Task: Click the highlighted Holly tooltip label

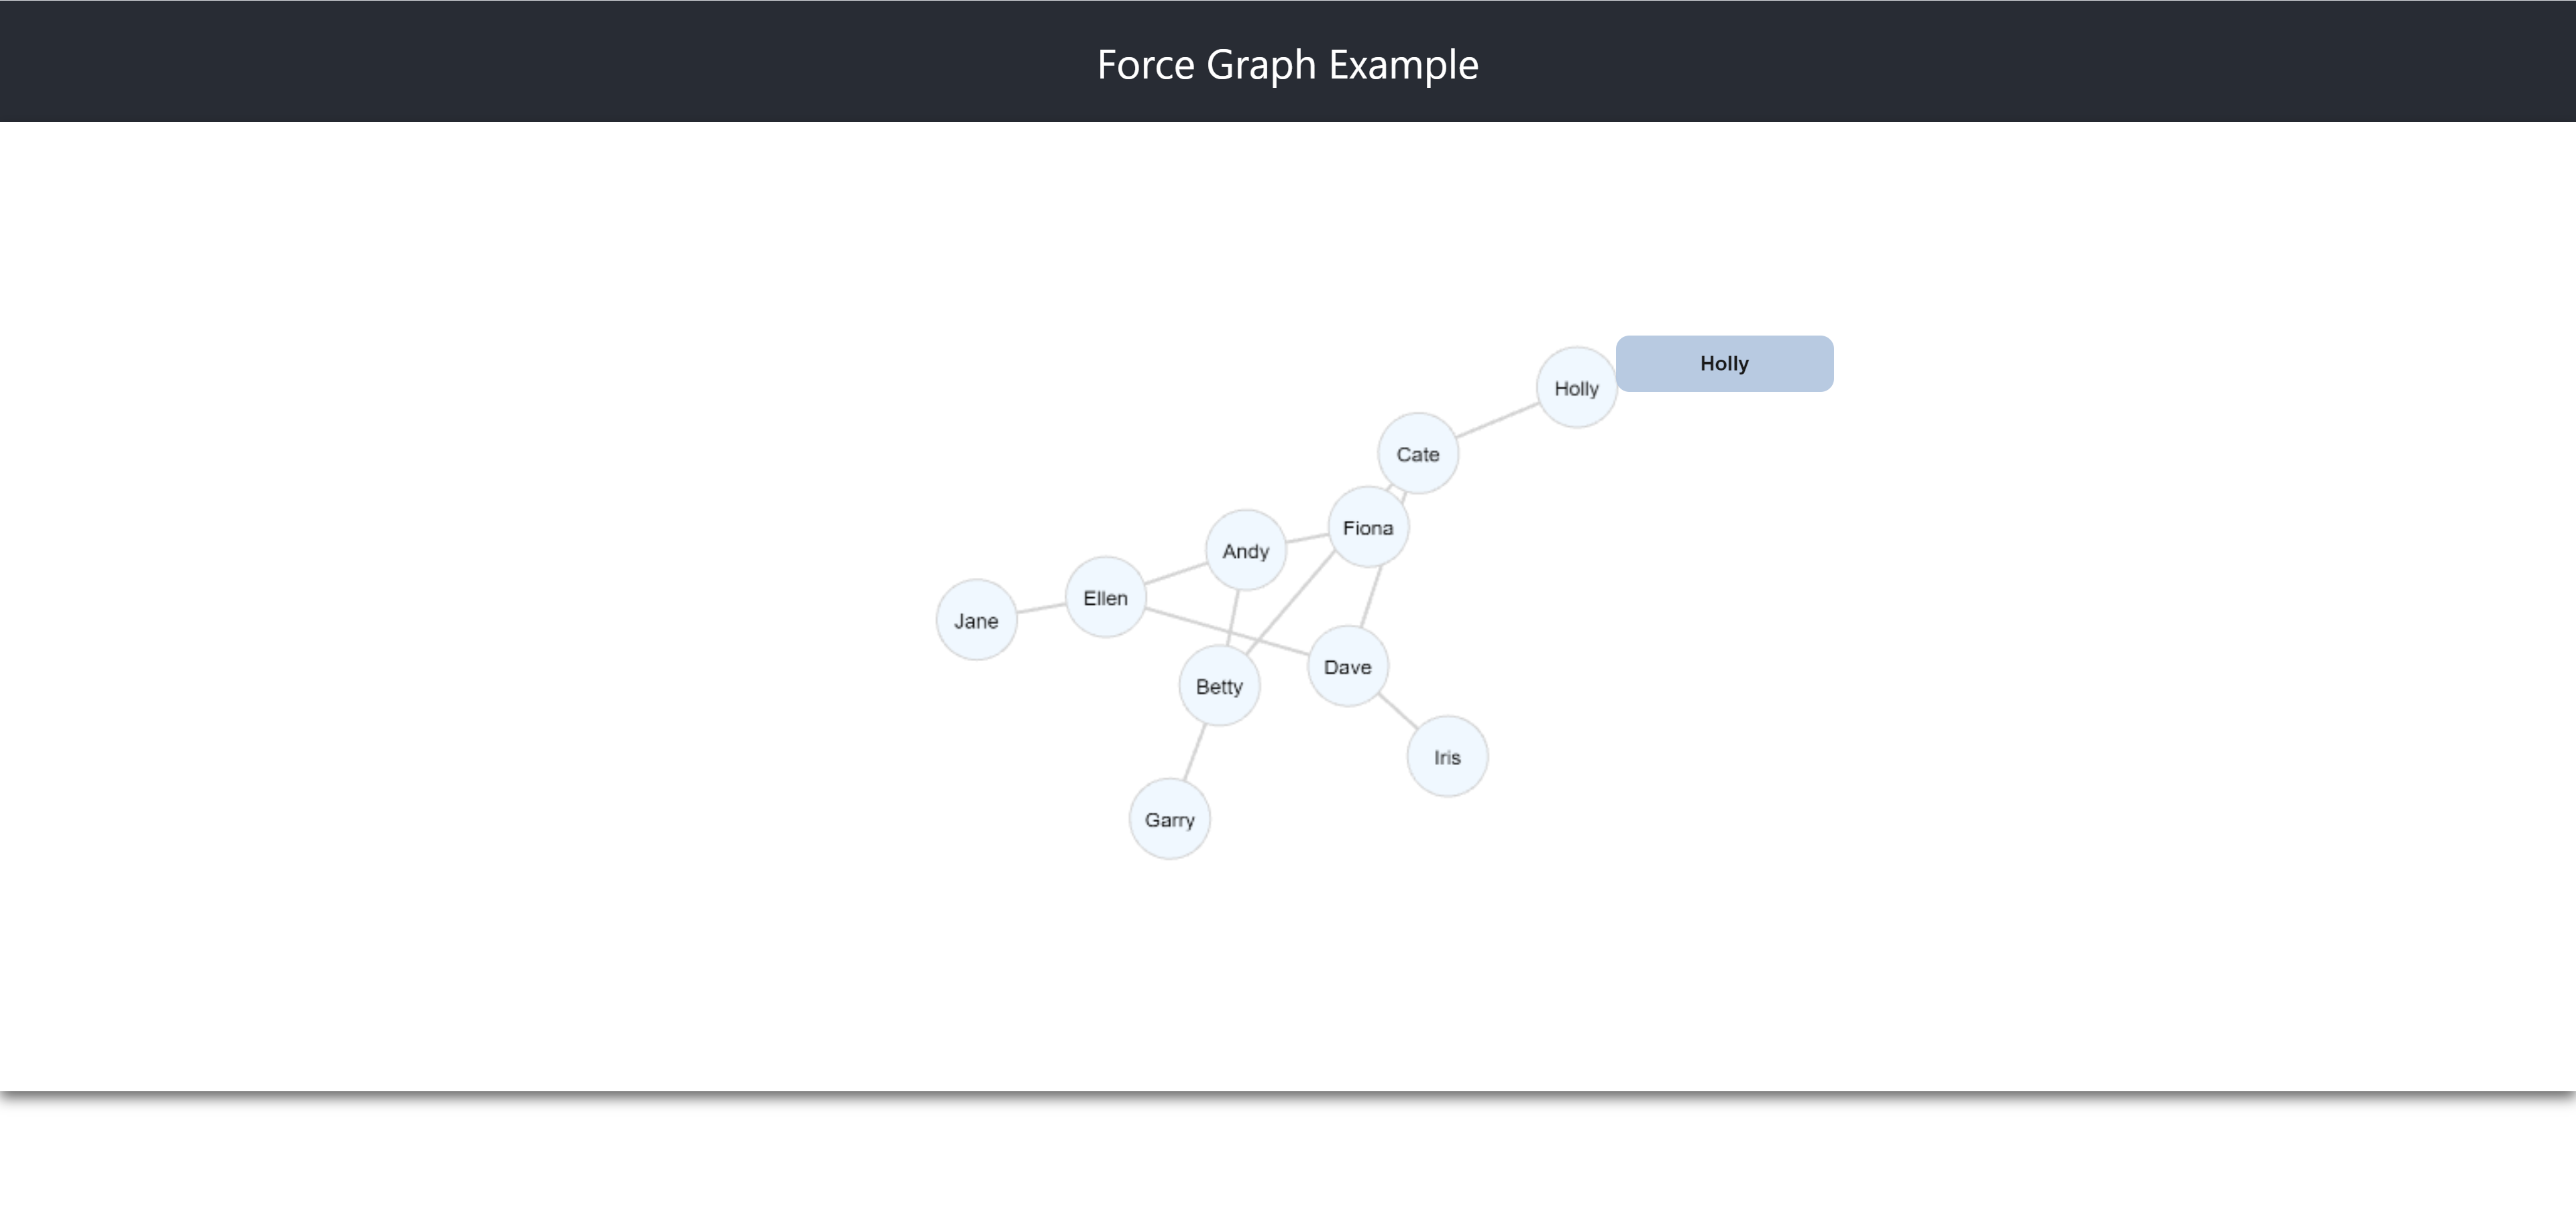Action: coord(1724,363)
